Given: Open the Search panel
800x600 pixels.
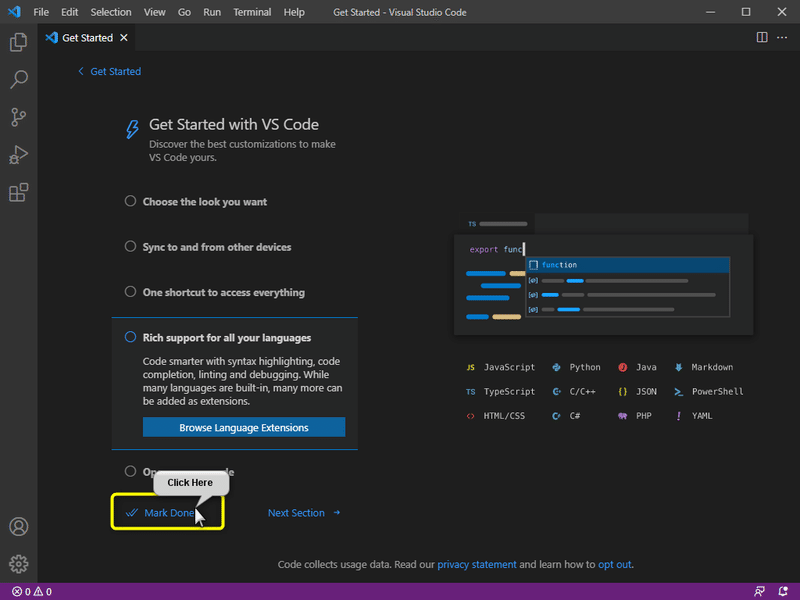Looking at the screenshot, I should [18, 79].
